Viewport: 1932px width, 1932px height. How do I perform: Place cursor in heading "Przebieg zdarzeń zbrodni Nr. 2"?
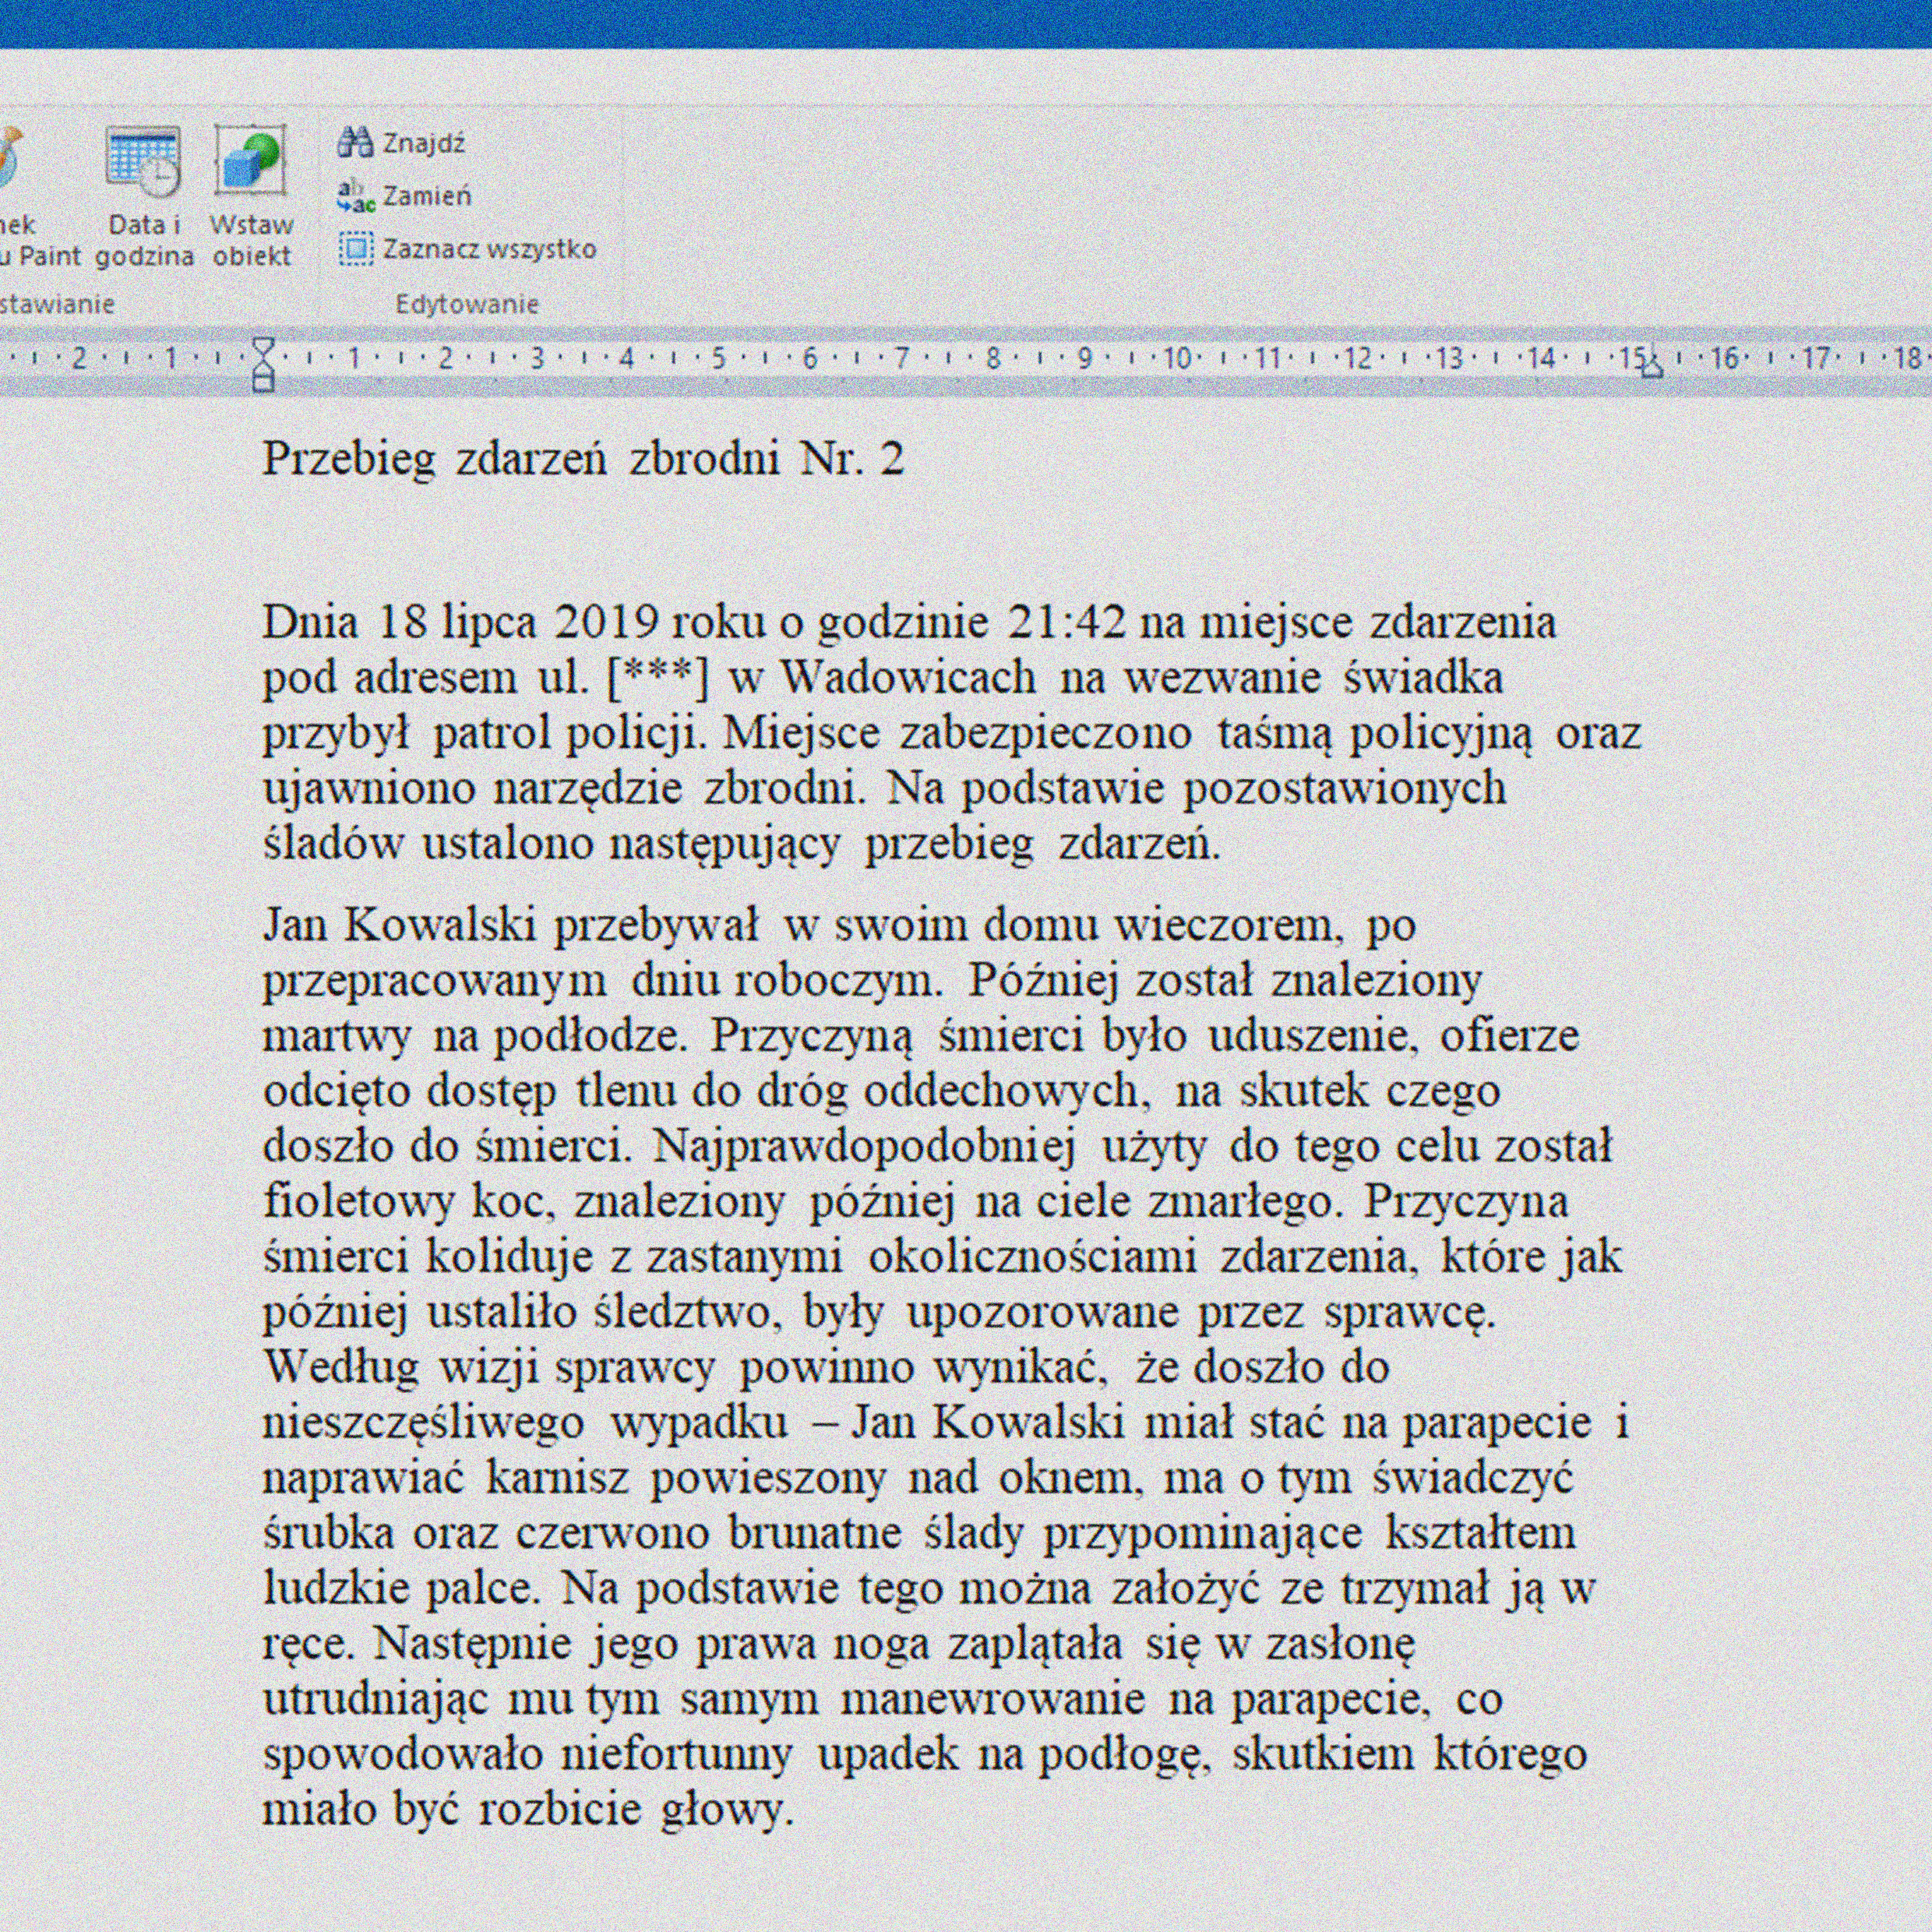(x=582, y=459)
